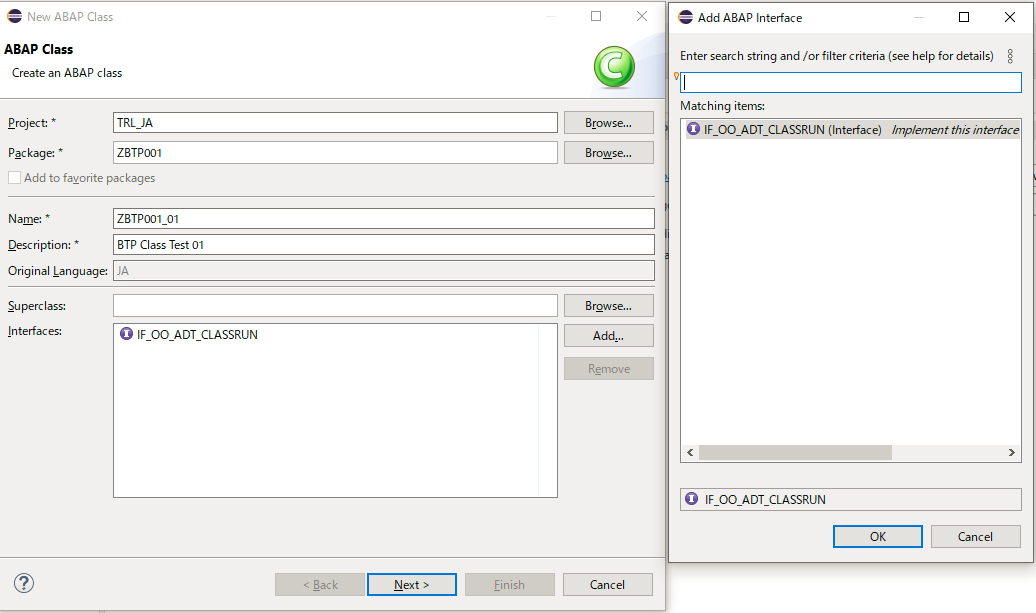Screen dimensions: 1036x613
Task: Open filter options with the vertical dots icon
Action: pos(1010,56)
